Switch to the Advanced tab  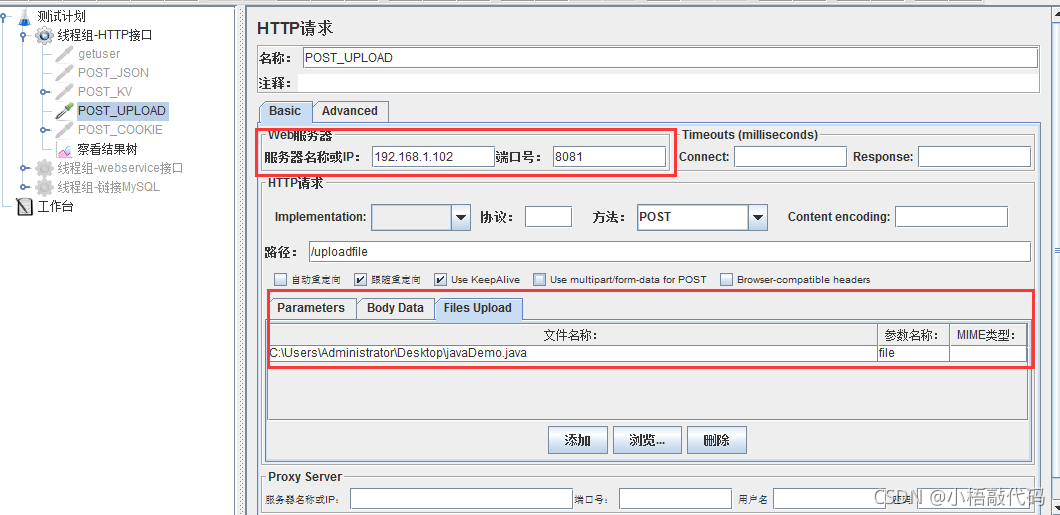[x=350, y=111]
